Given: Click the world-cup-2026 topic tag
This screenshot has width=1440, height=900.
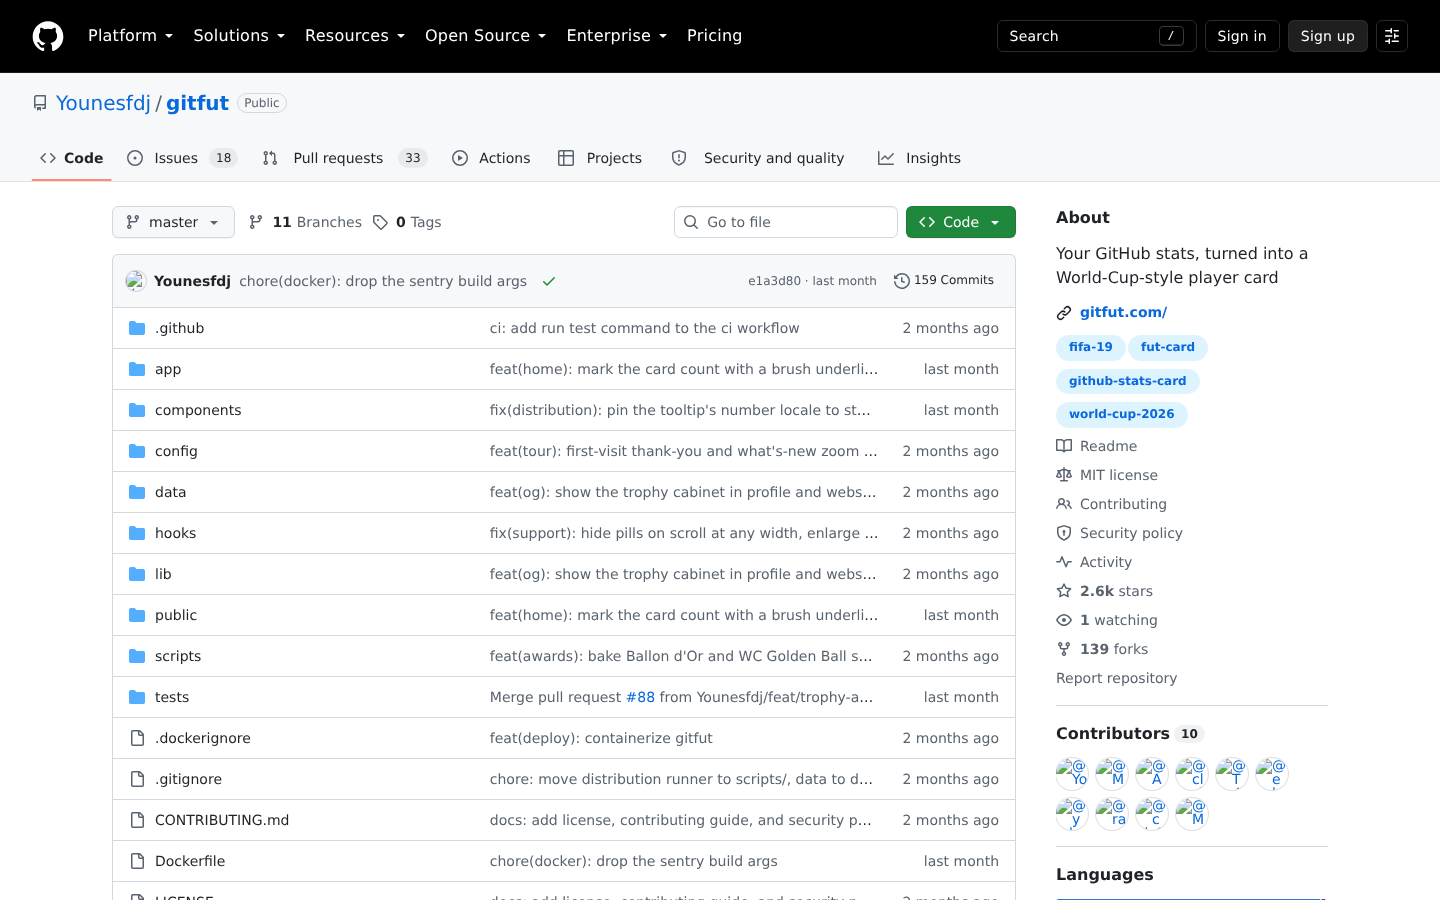Looking at the screenshot, I should tap(1122, 415).
